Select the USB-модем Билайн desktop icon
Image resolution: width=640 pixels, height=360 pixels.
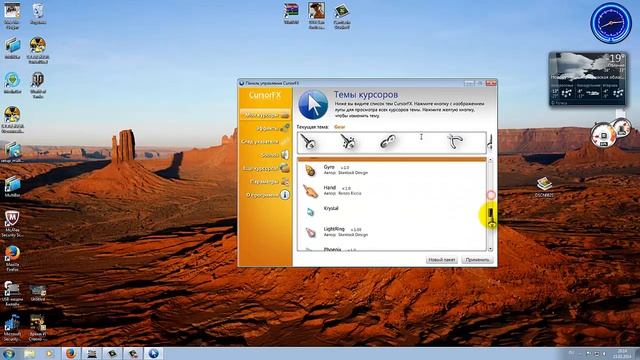coord(11,293)
